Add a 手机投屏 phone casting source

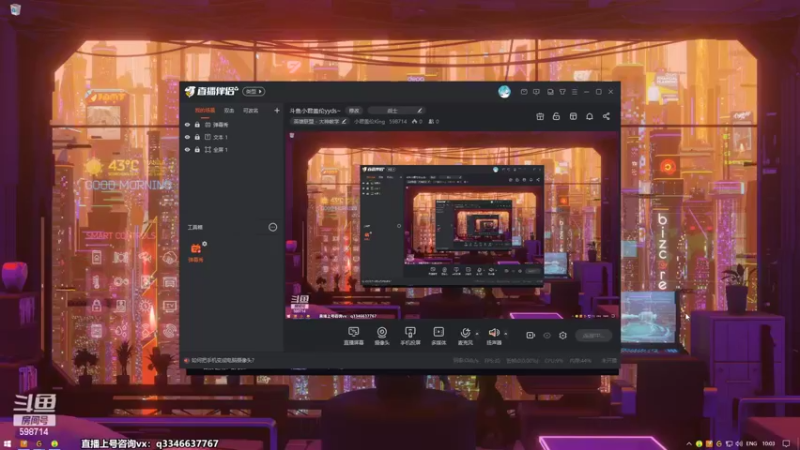[410, 336]
